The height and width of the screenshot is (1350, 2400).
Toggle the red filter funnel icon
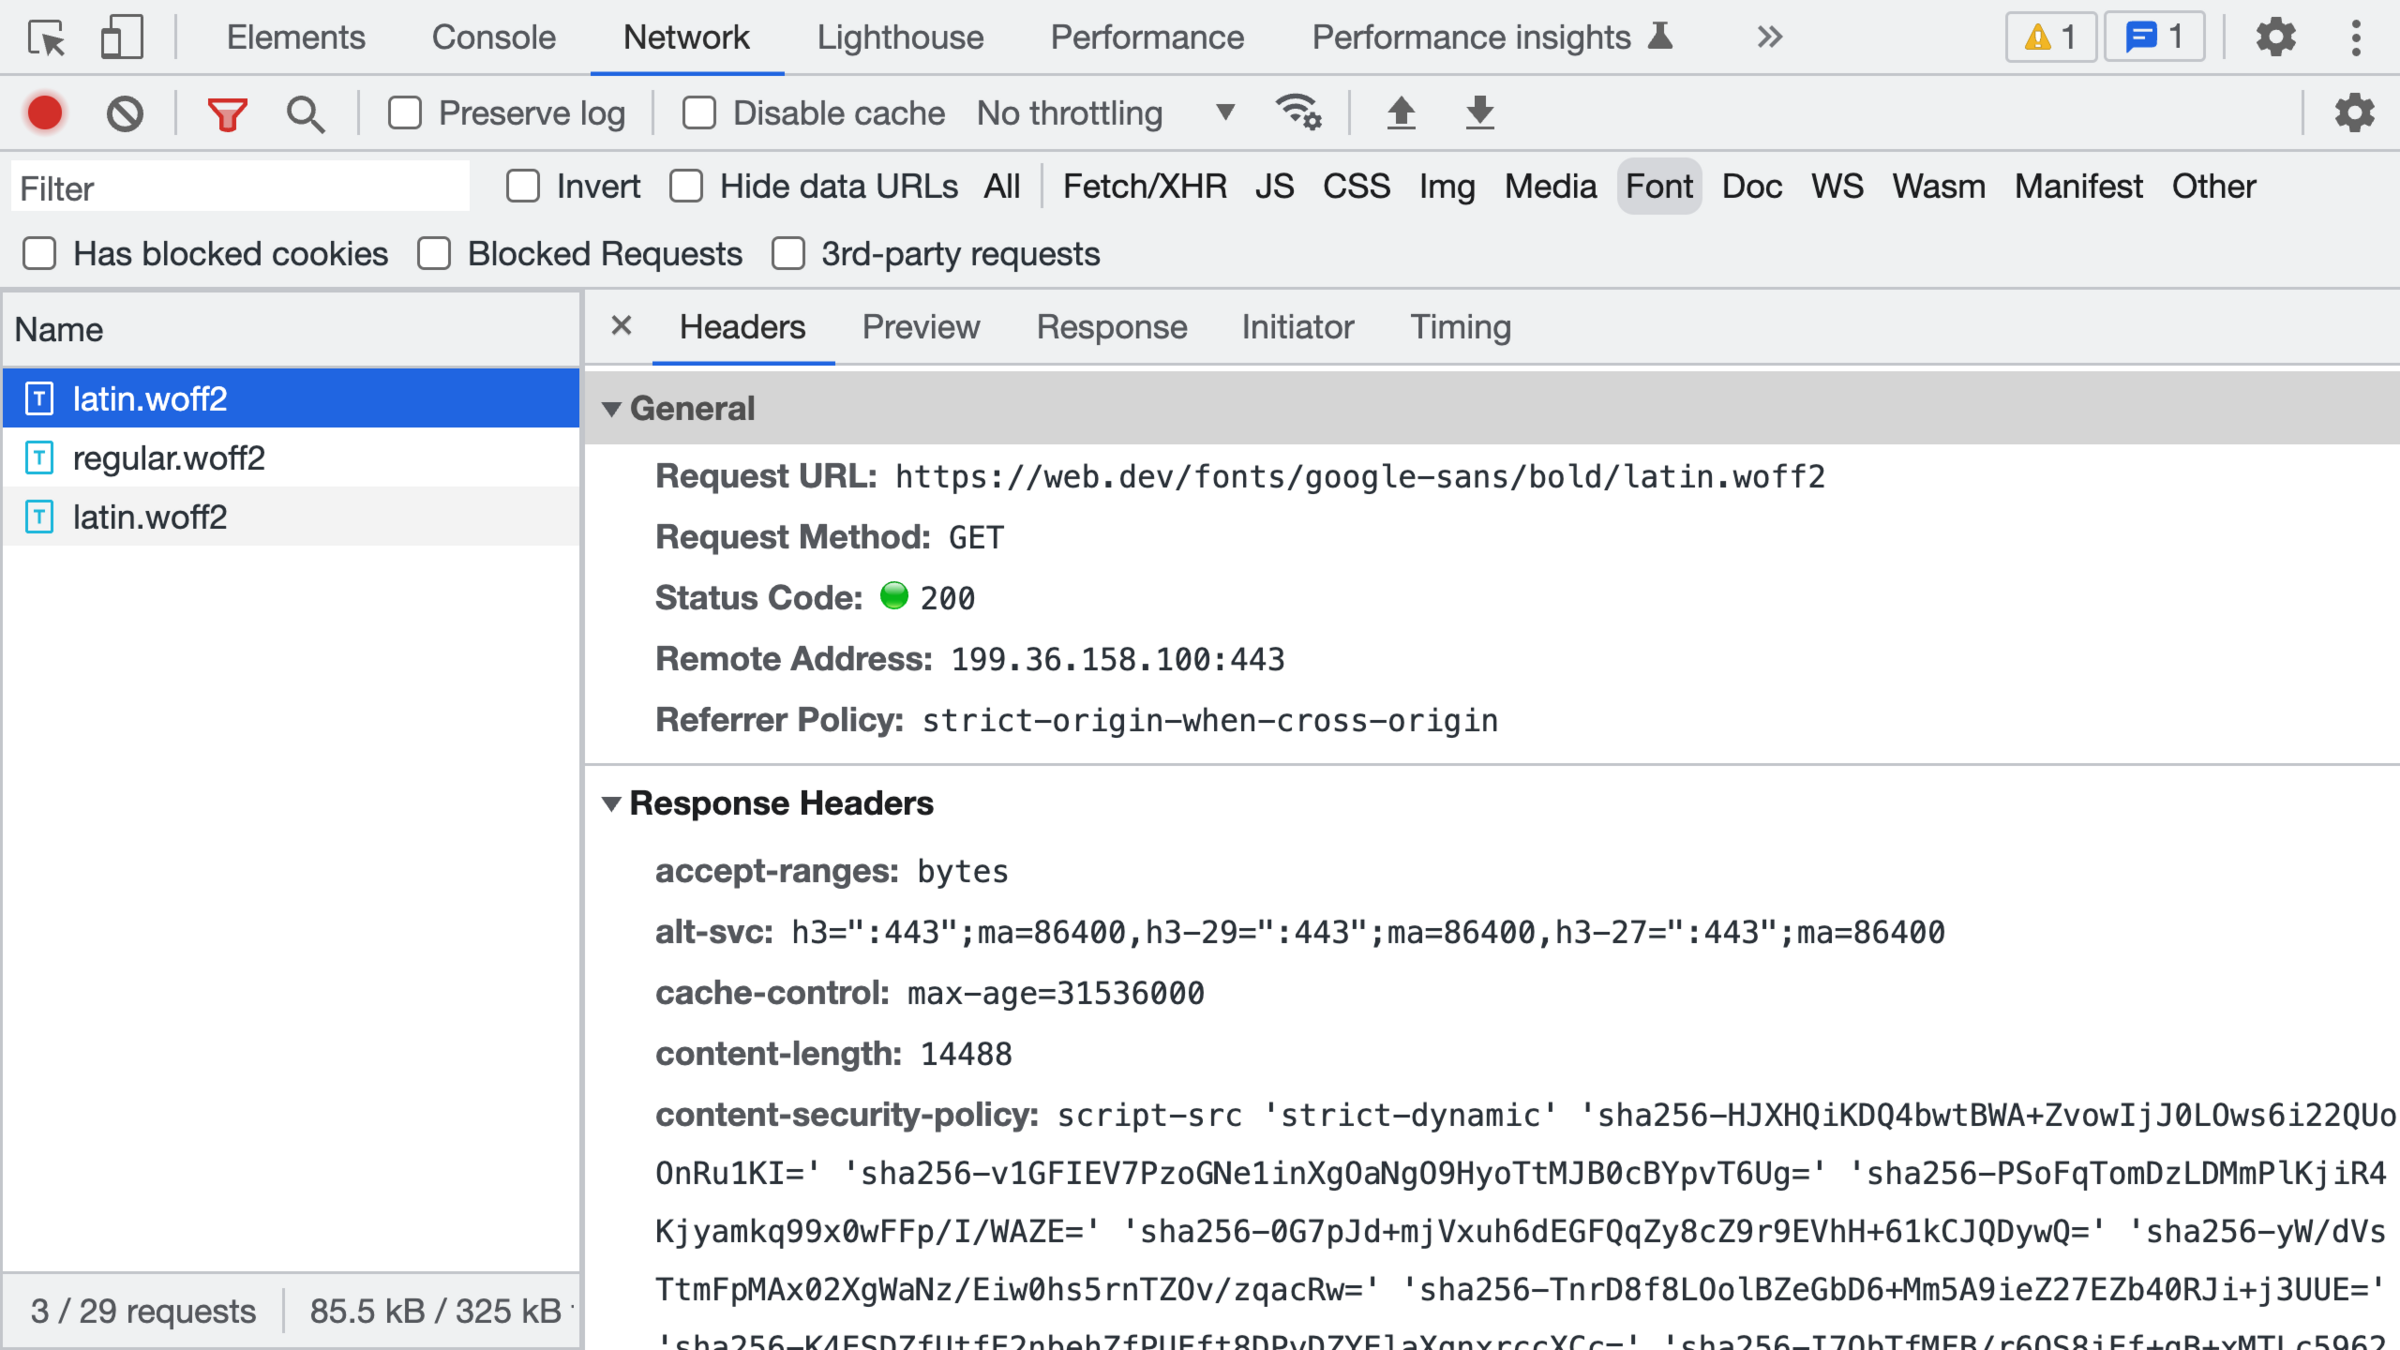(227, 113)
